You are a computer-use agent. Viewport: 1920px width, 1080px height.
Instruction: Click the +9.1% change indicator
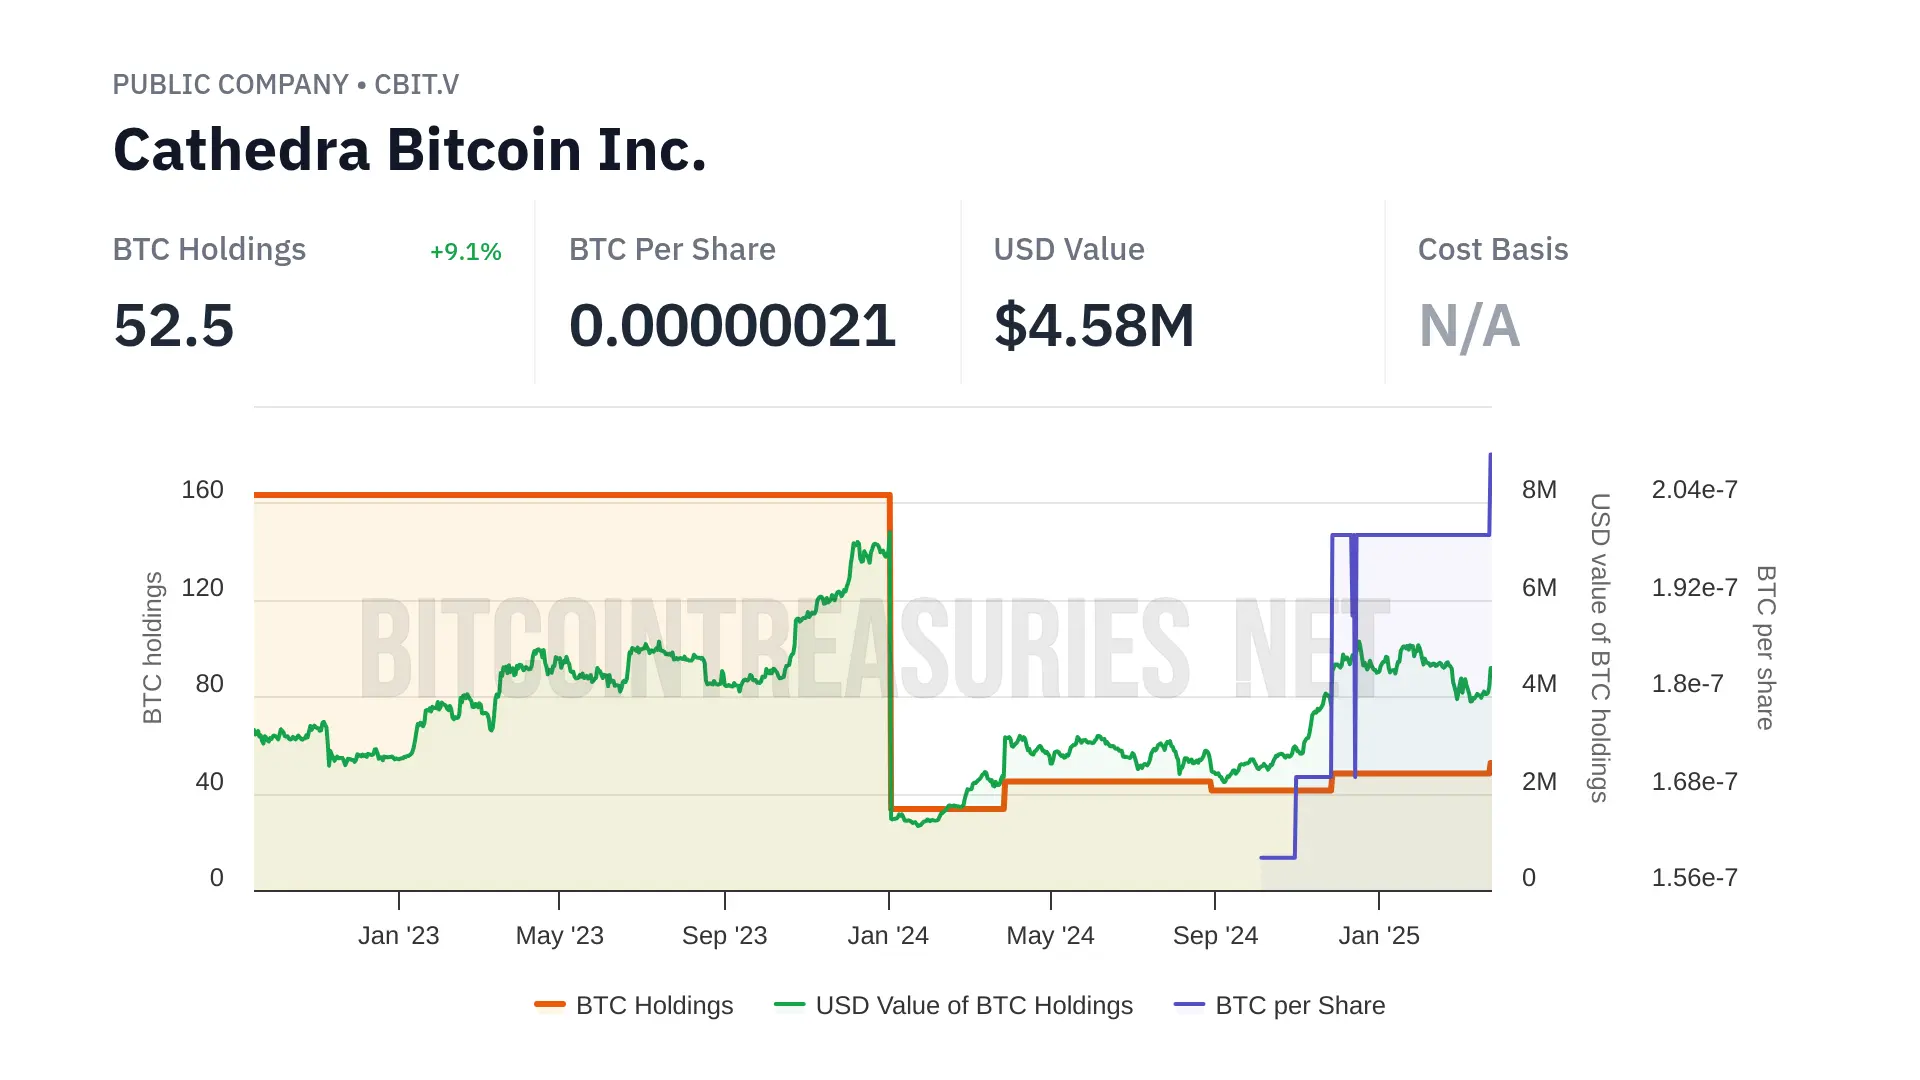(465, 252)
